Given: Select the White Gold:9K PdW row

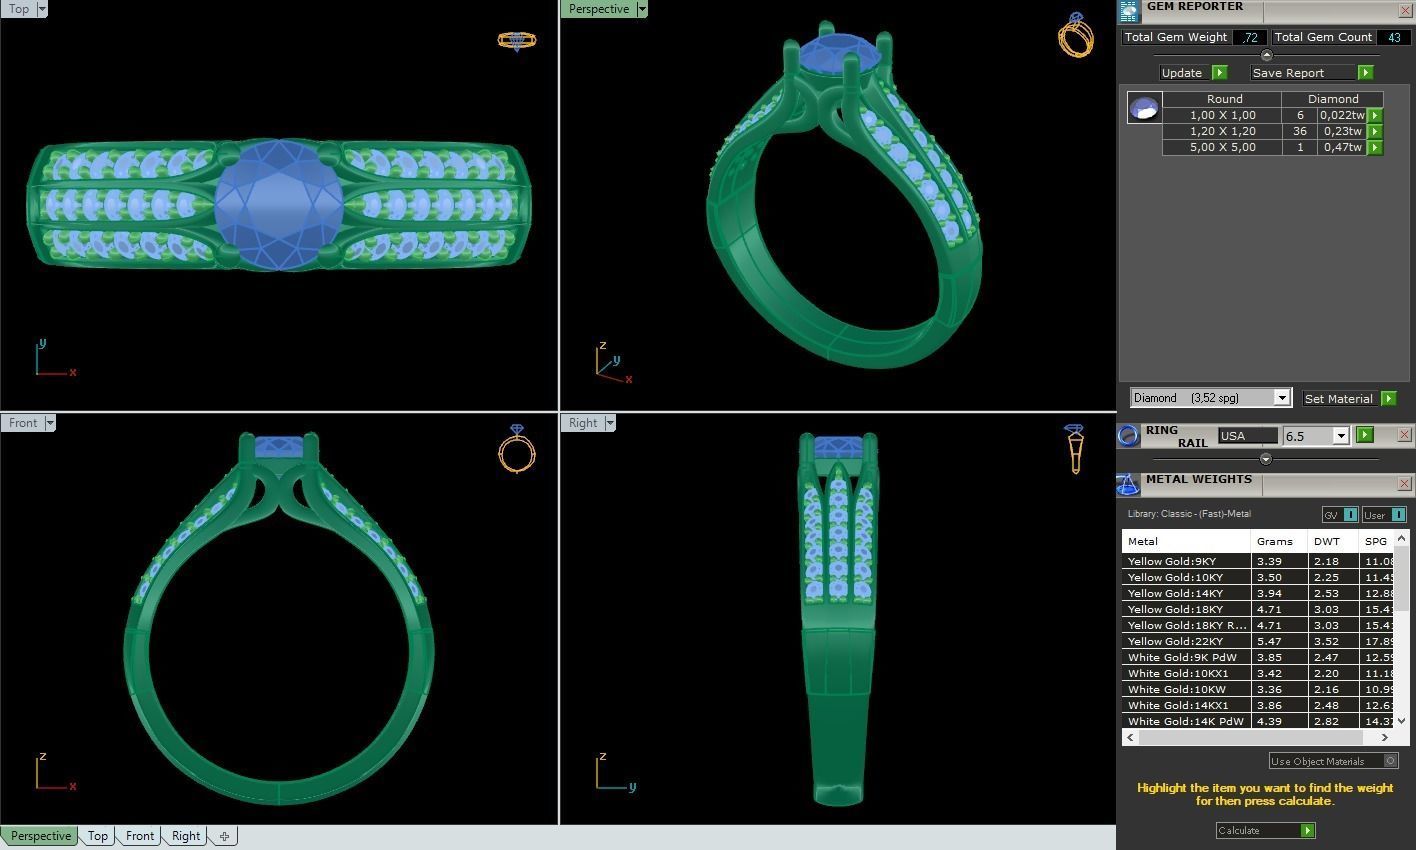Looking at the screenshot, I should (1257, 657).
